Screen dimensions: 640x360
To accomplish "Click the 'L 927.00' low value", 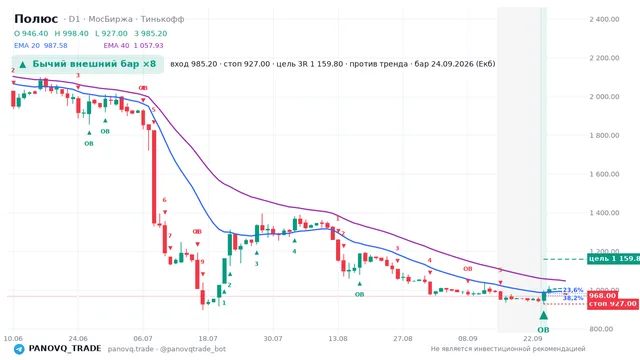I will tap(111, 33).
